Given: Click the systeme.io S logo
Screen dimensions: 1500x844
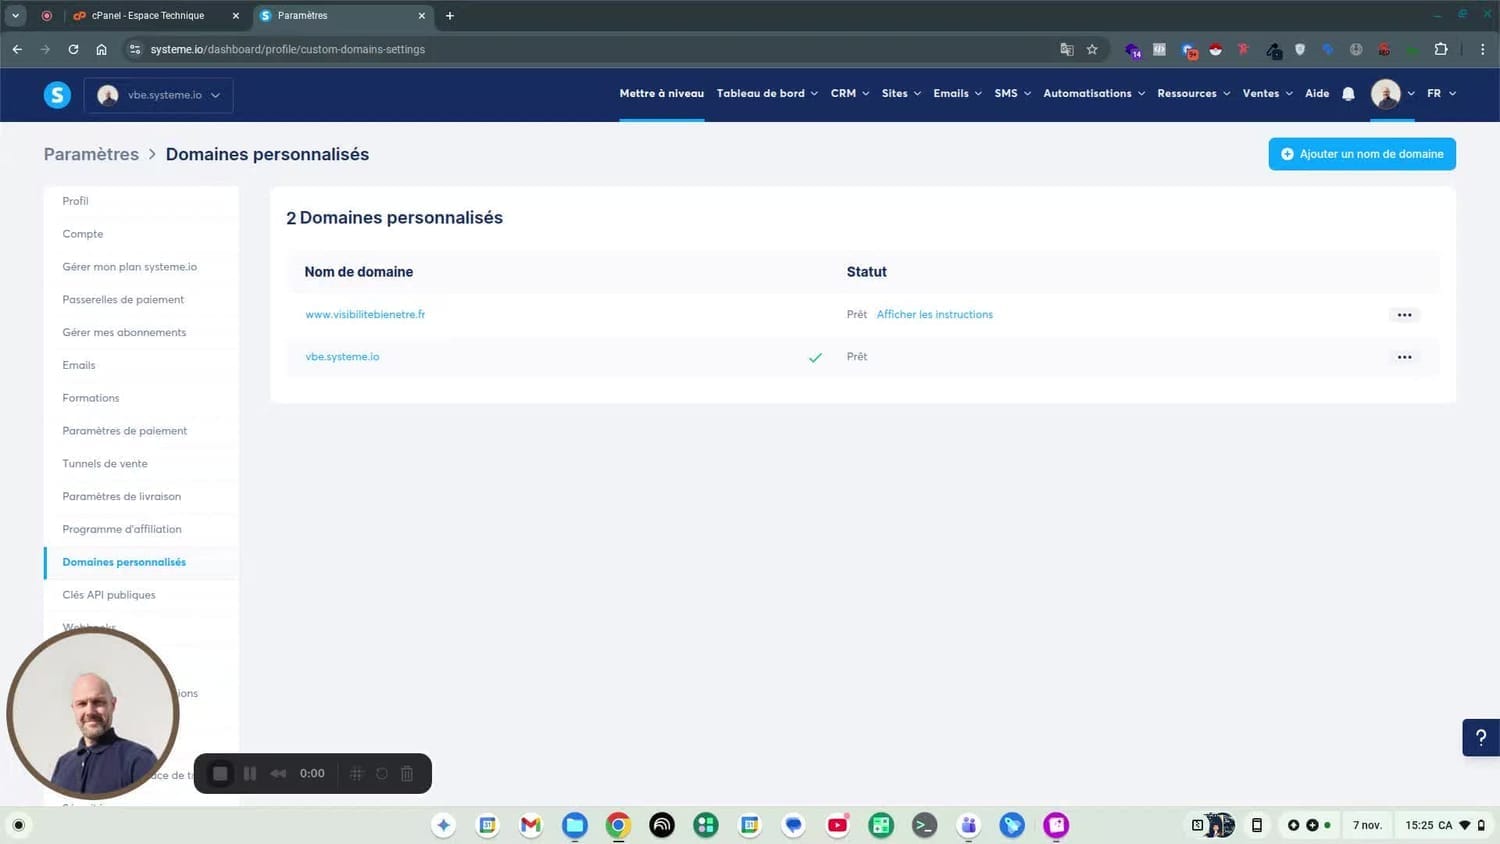Looking at the screenshot, I should tap(57, 95).
